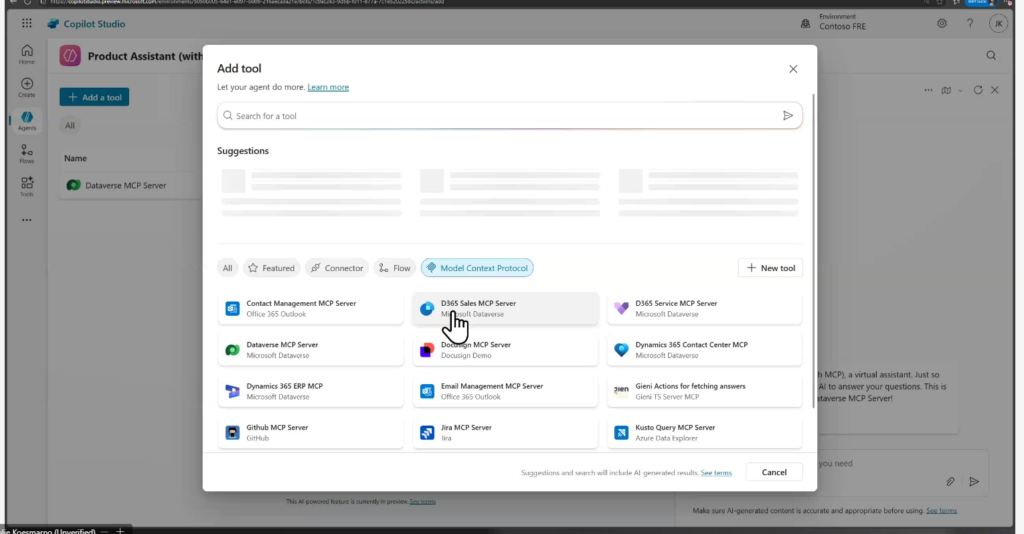Viewport: 1024px width, 534px height.
Task: Click the search magnifier on the agent page
Action: tap(991, 55)
